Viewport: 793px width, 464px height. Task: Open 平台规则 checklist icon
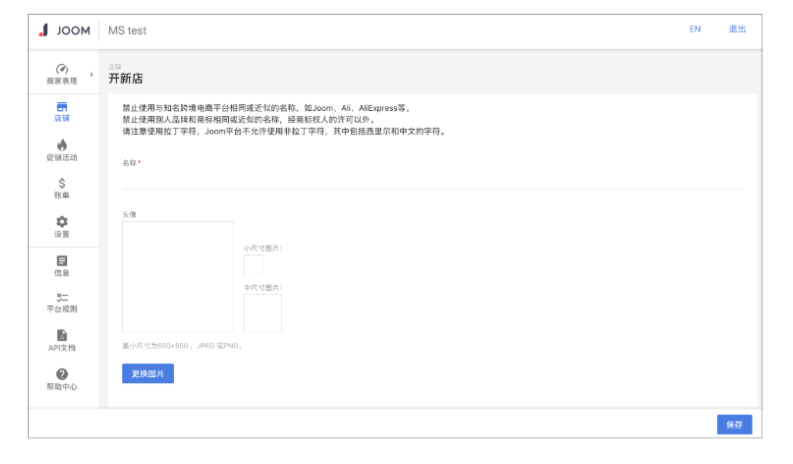(x=62, y=298)
